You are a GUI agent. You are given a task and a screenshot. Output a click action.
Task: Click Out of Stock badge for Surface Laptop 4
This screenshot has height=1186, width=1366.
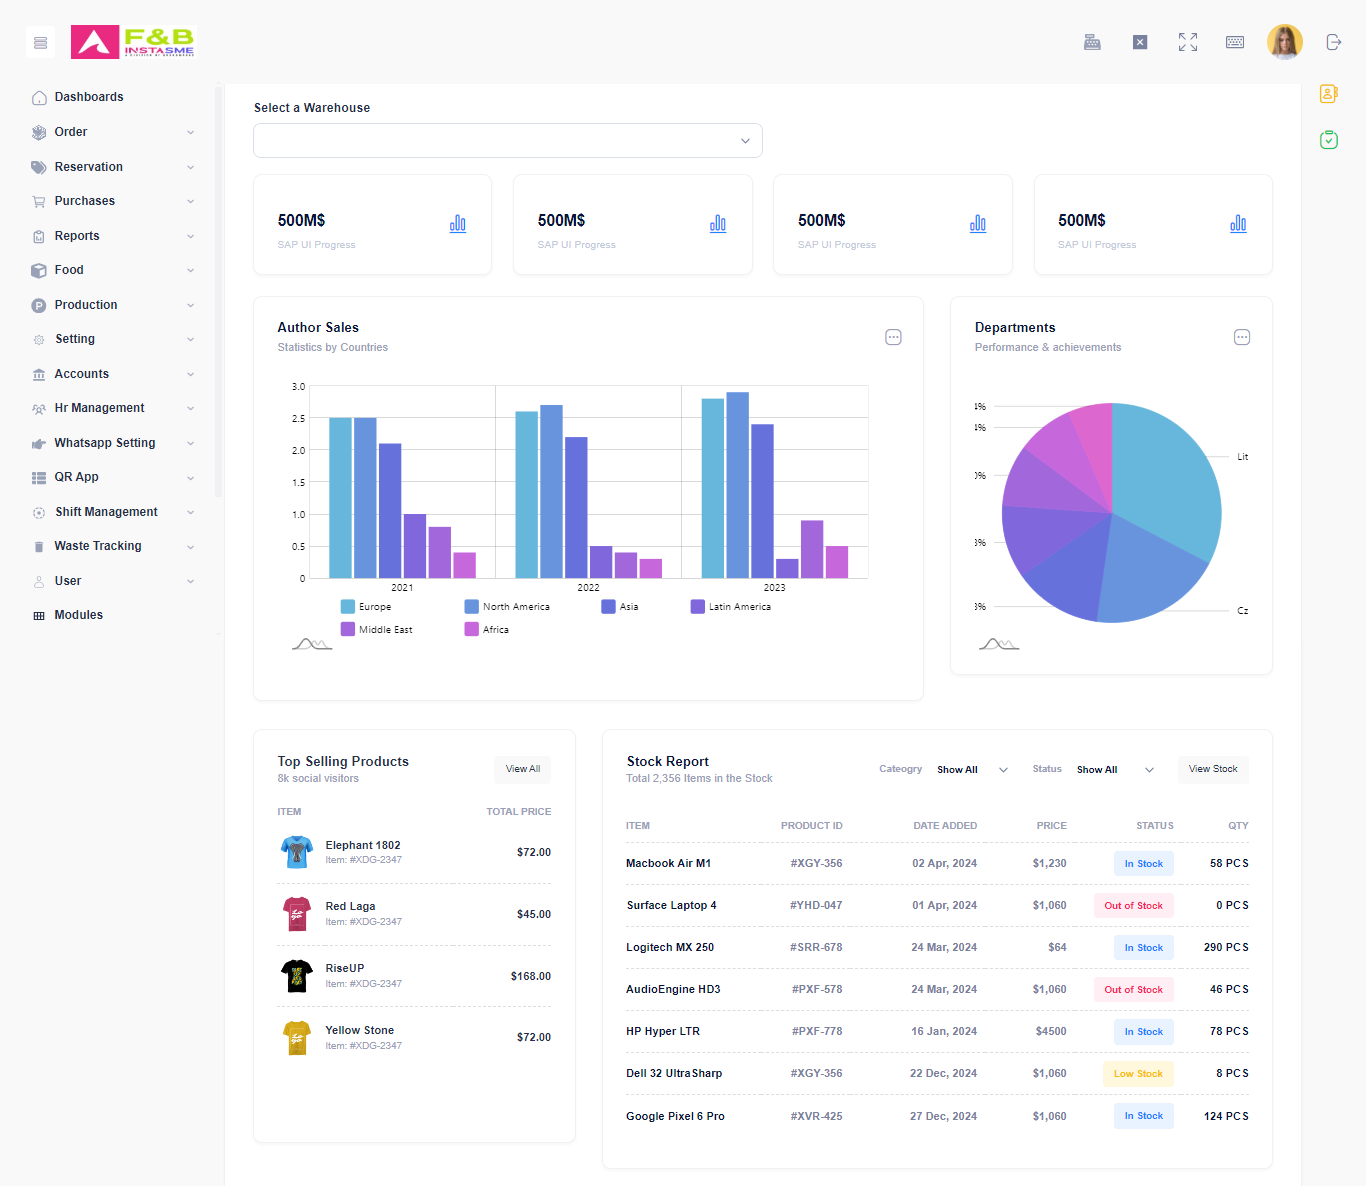coord(1134,906)
